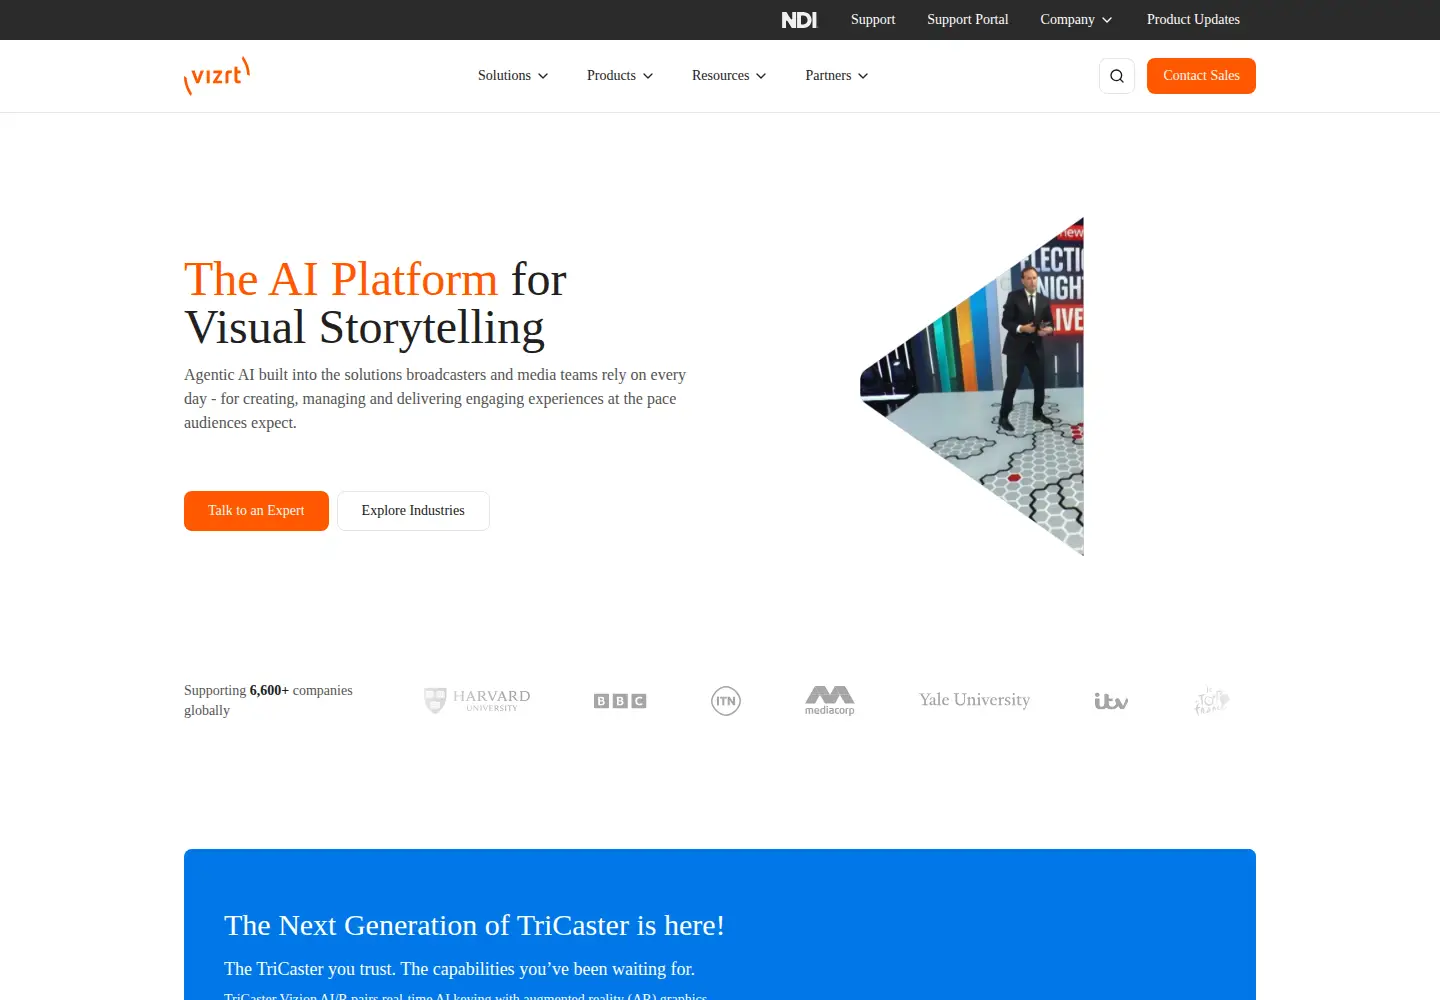The height and width of the screenshot is (1000, 1440).
Task: Click the Contact Sales button
Action: (x=1201, y=76)
